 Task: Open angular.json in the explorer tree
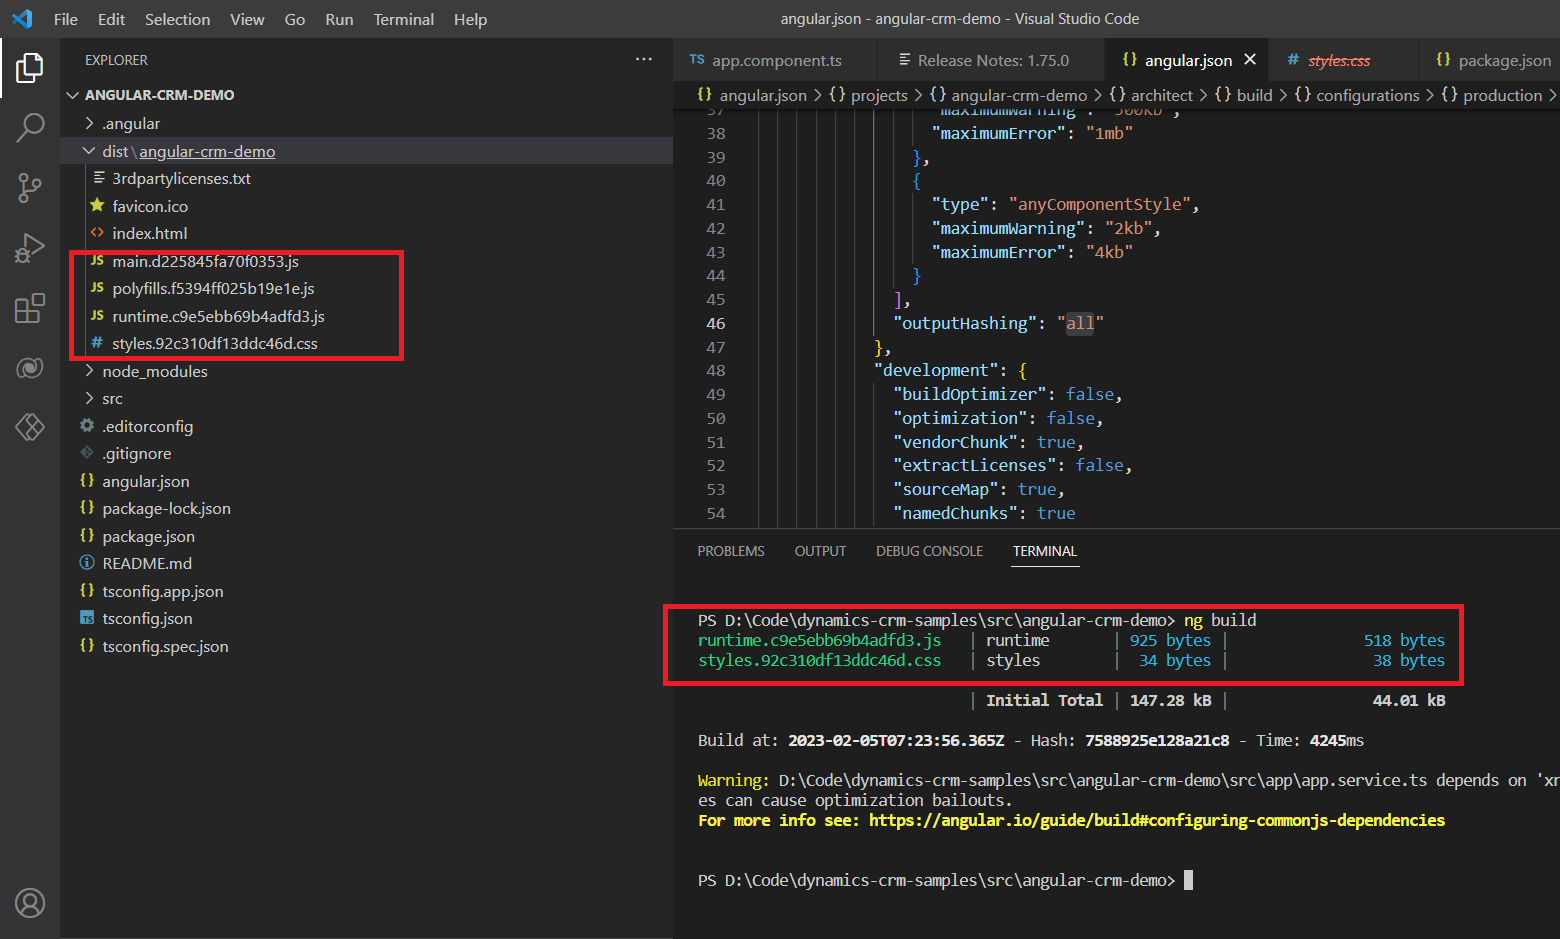pos(145,481)
